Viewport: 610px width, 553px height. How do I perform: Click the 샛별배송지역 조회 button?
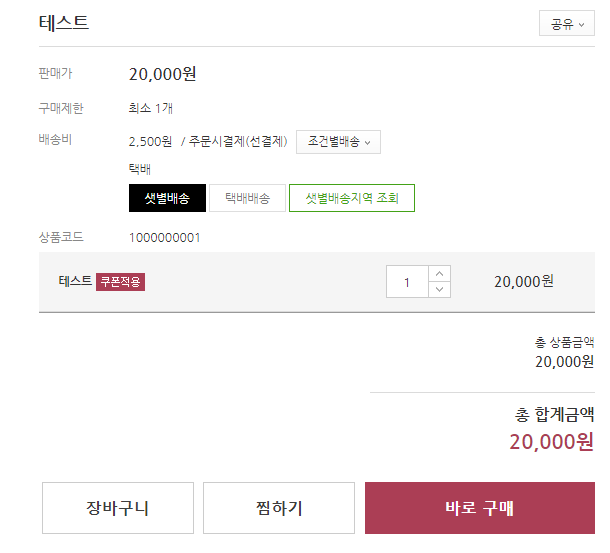(x=351, y=198)
